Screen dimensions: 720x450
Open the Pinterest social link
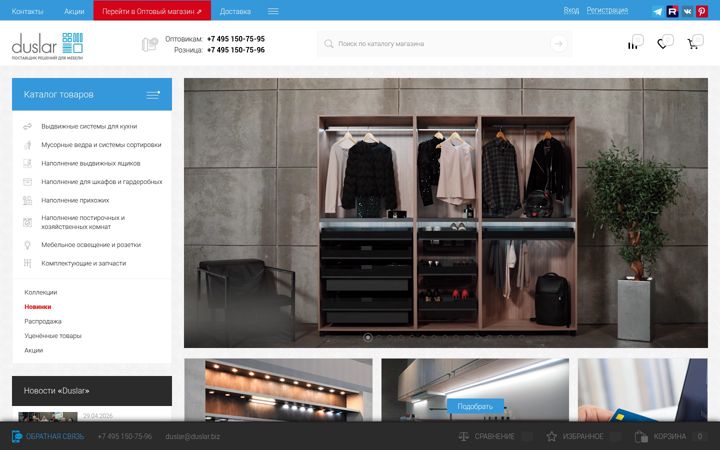(702, 11)
